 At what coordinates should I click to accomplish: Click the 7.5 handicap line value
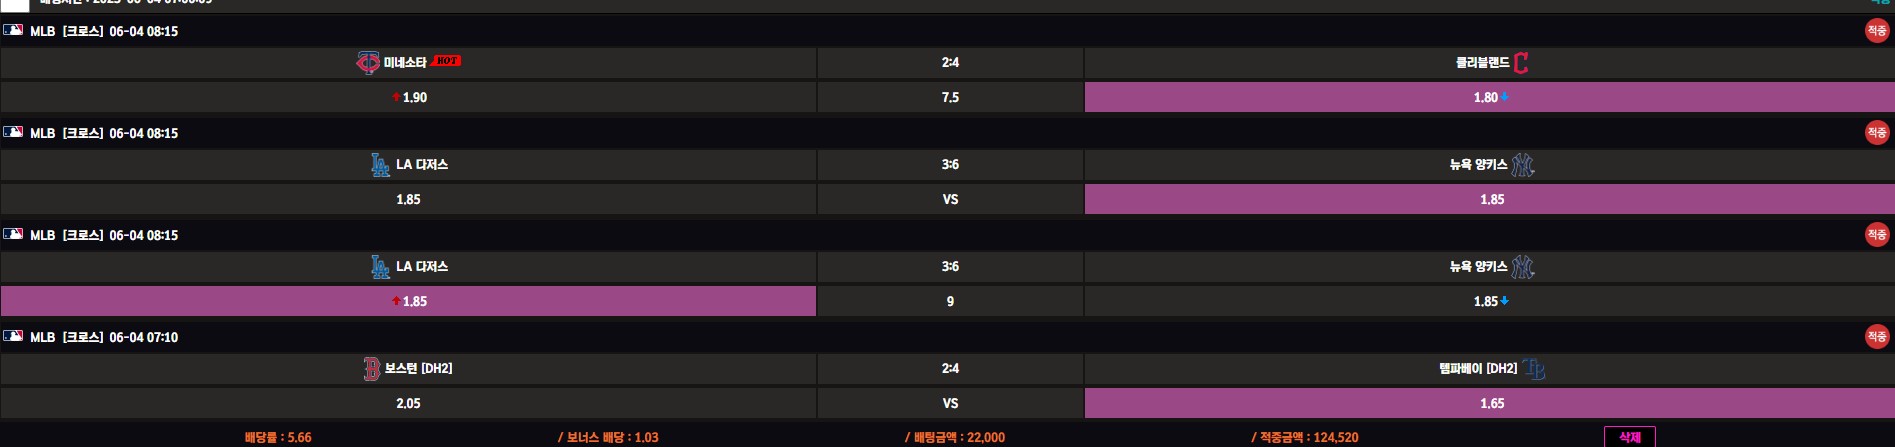point(950,97)
